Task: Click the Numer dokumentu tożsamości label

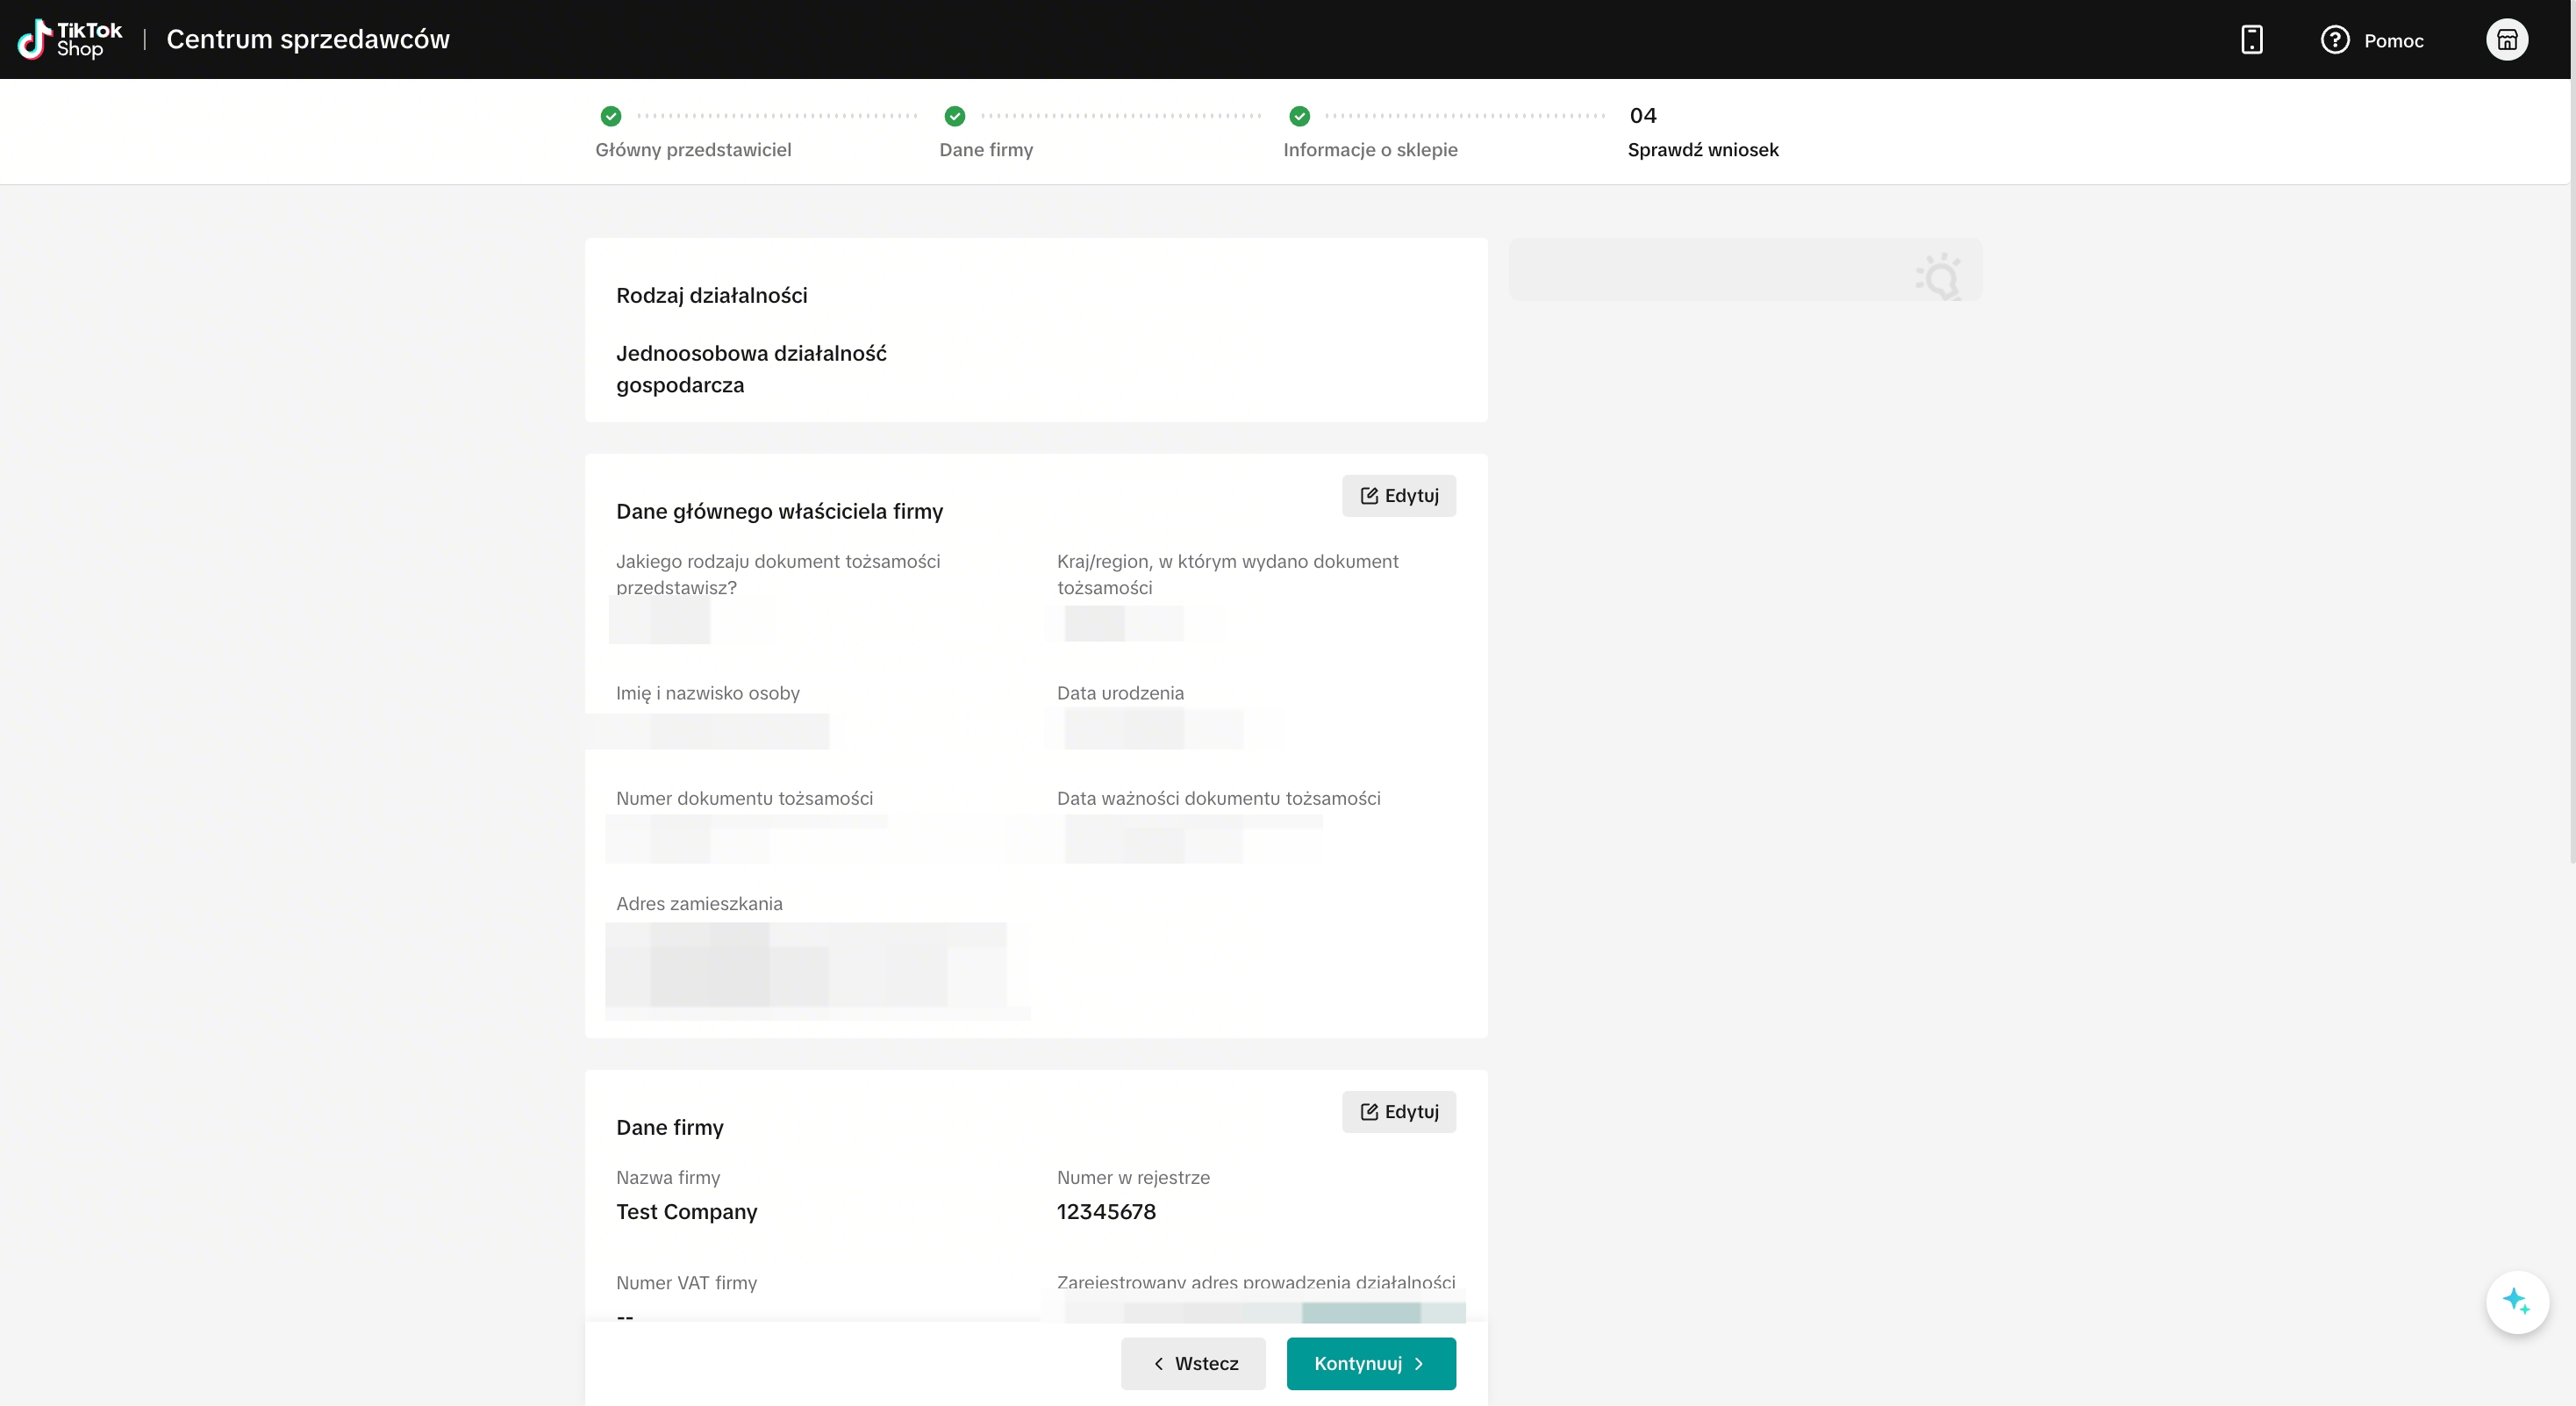Action: click(x=744, y=798)
